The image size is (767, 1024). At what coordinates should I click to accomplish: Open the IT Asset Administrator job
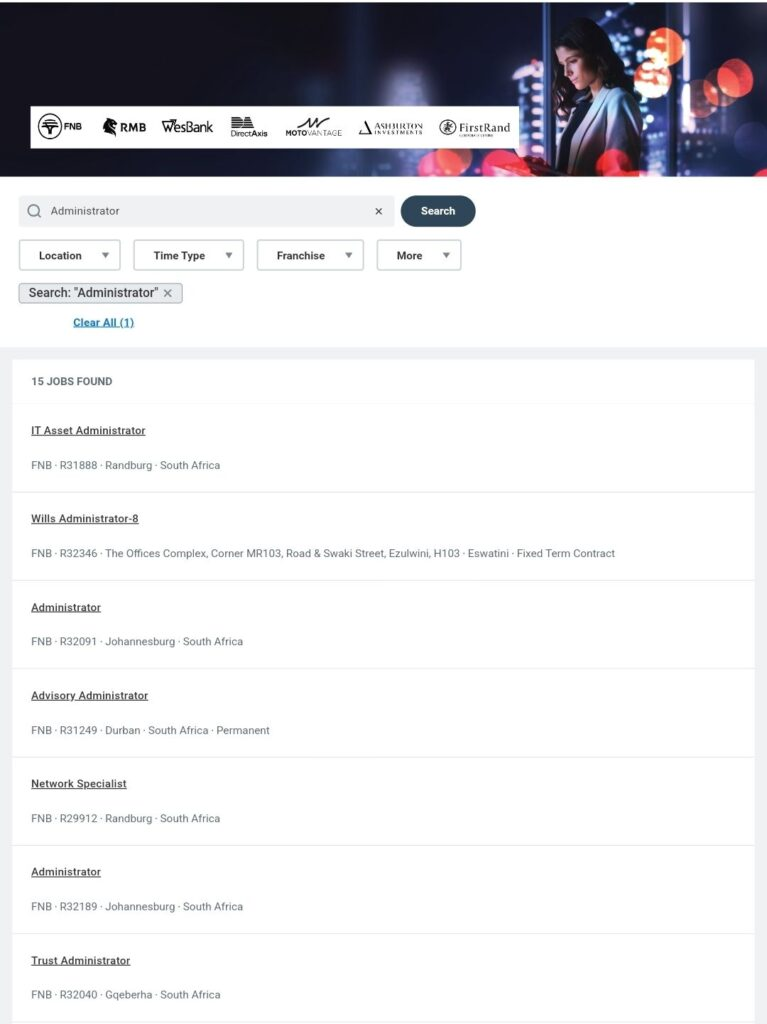[x=88, y=430]
